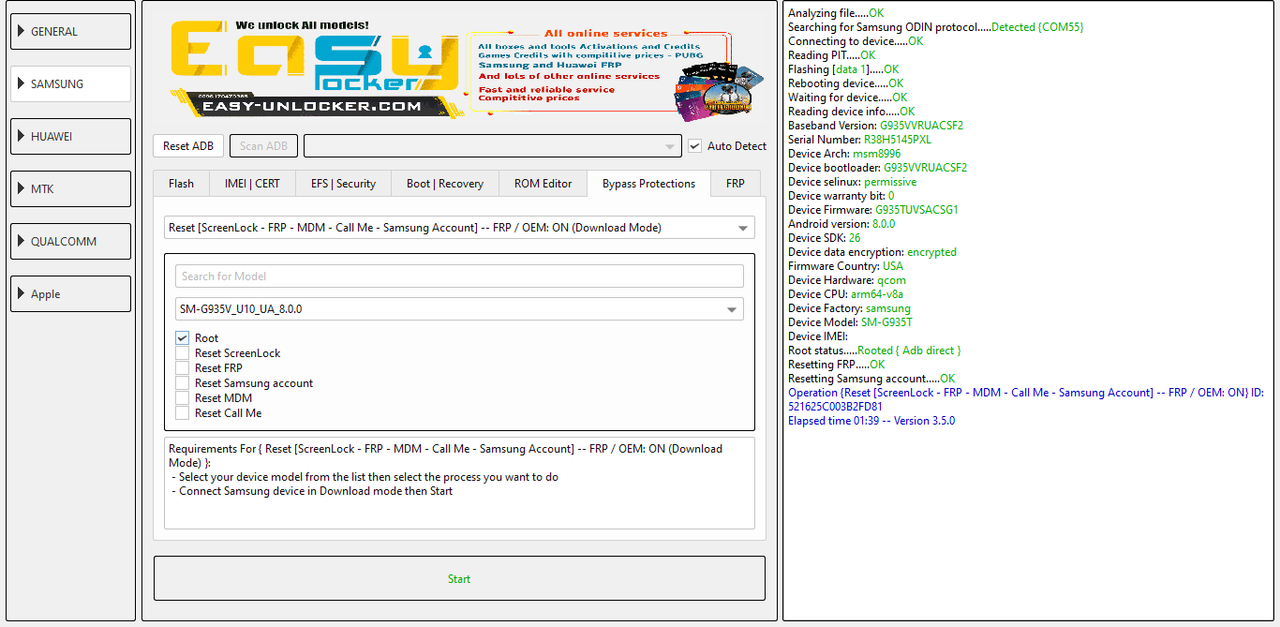Image resolution: width=1280 pixels, height=627 pixels.
Task: Tick the Reset Samsung account checkbox
Action: [x=182, y=383]
